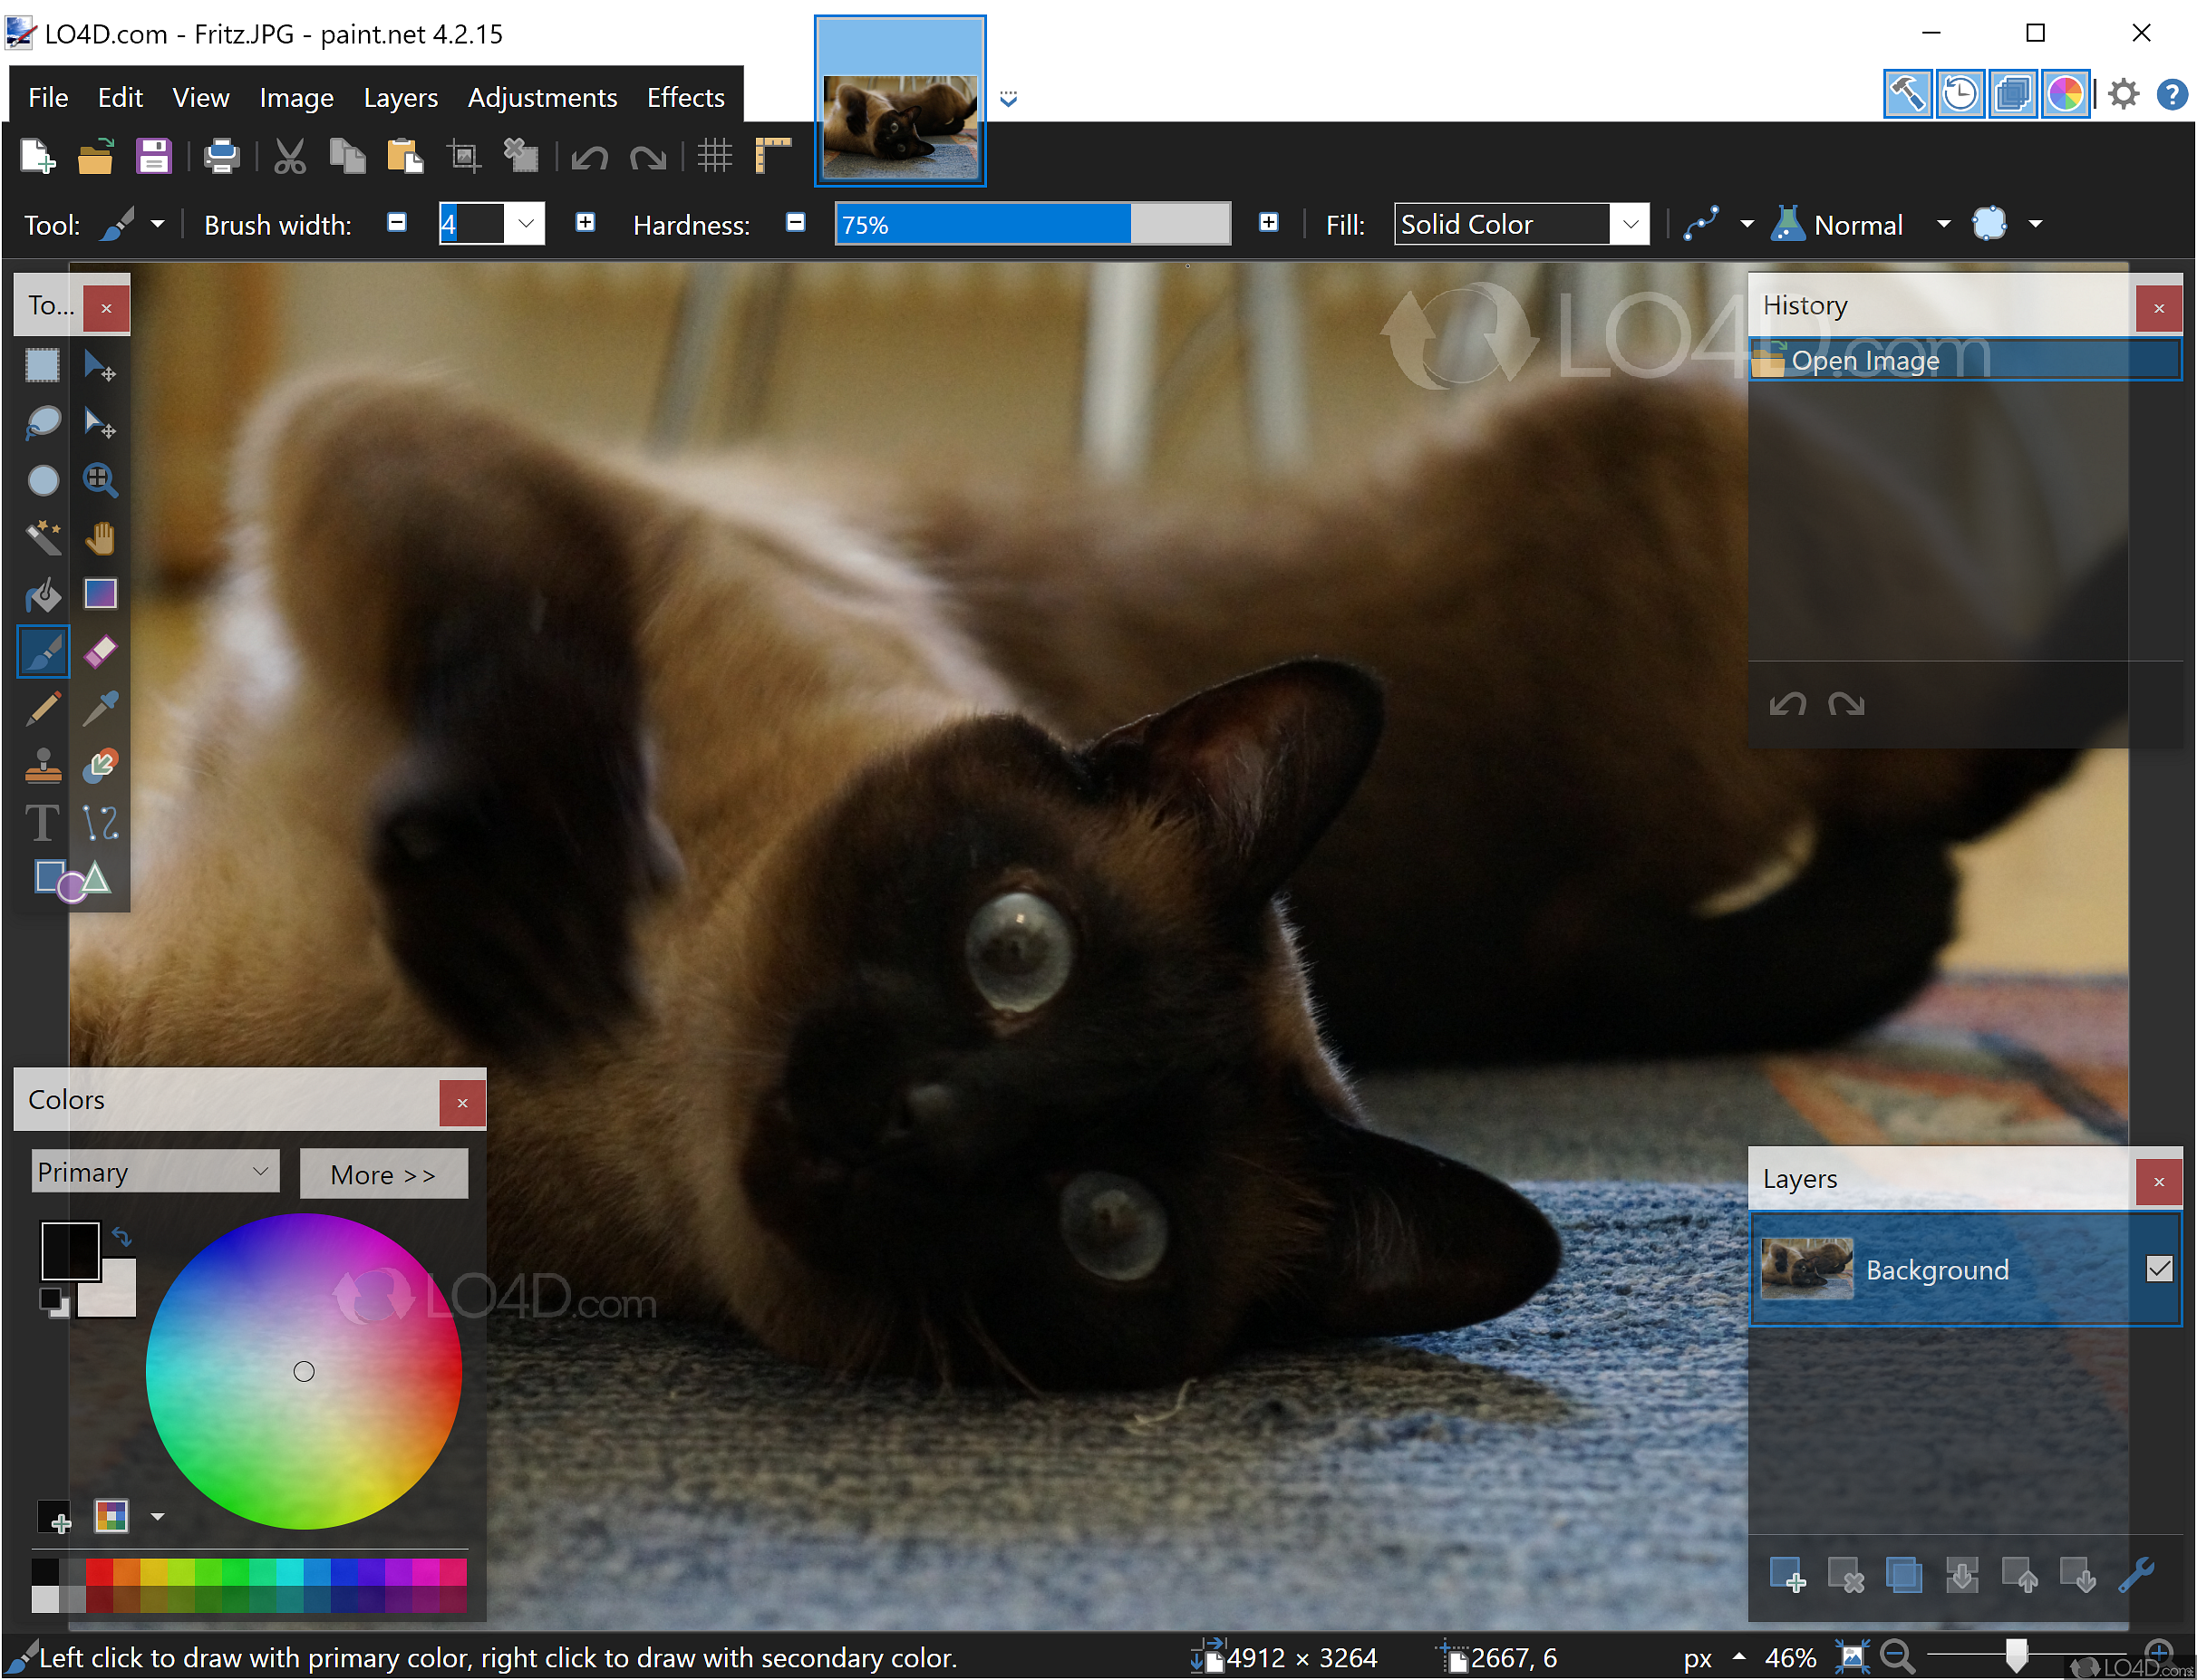
Task: Select the Color Picker tool
Action: [102, 713]
